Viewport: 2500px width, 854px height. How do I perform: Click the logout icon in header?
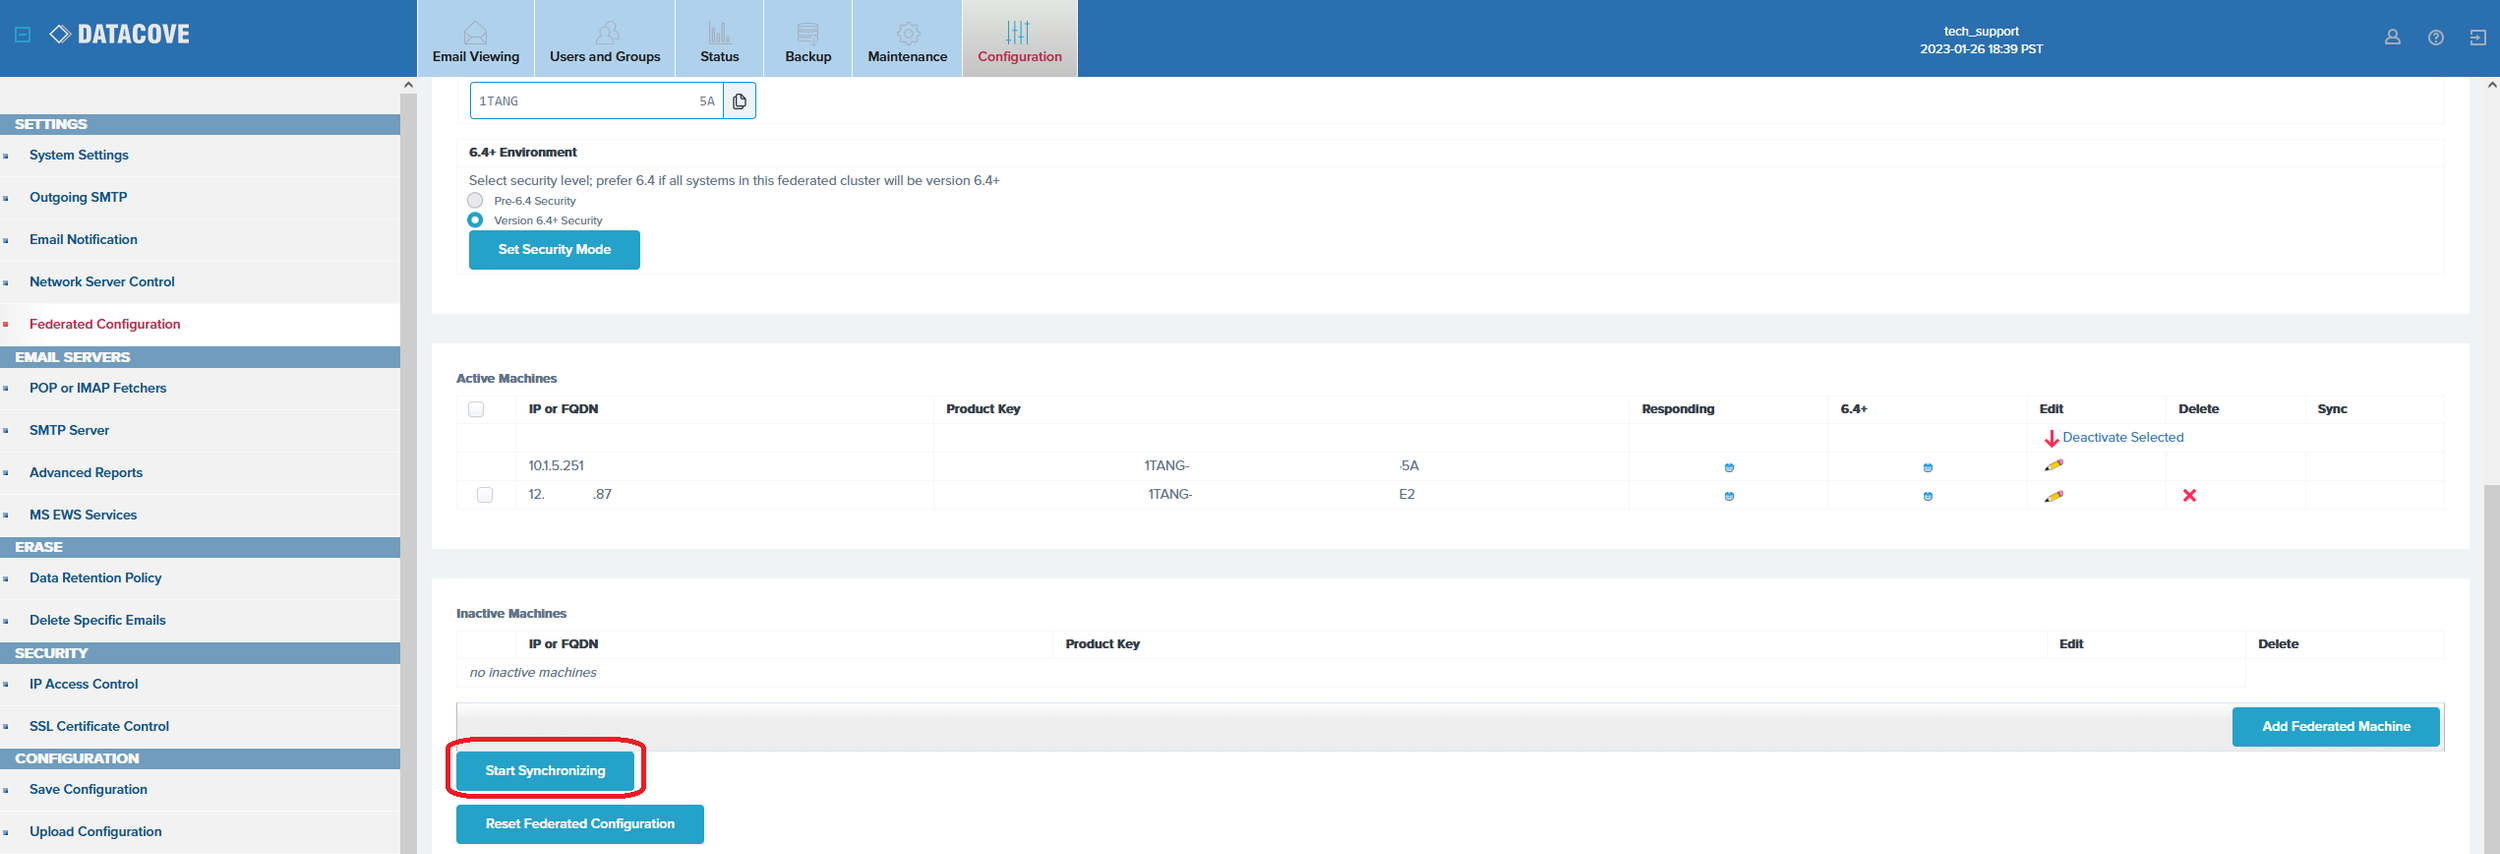2478,37
